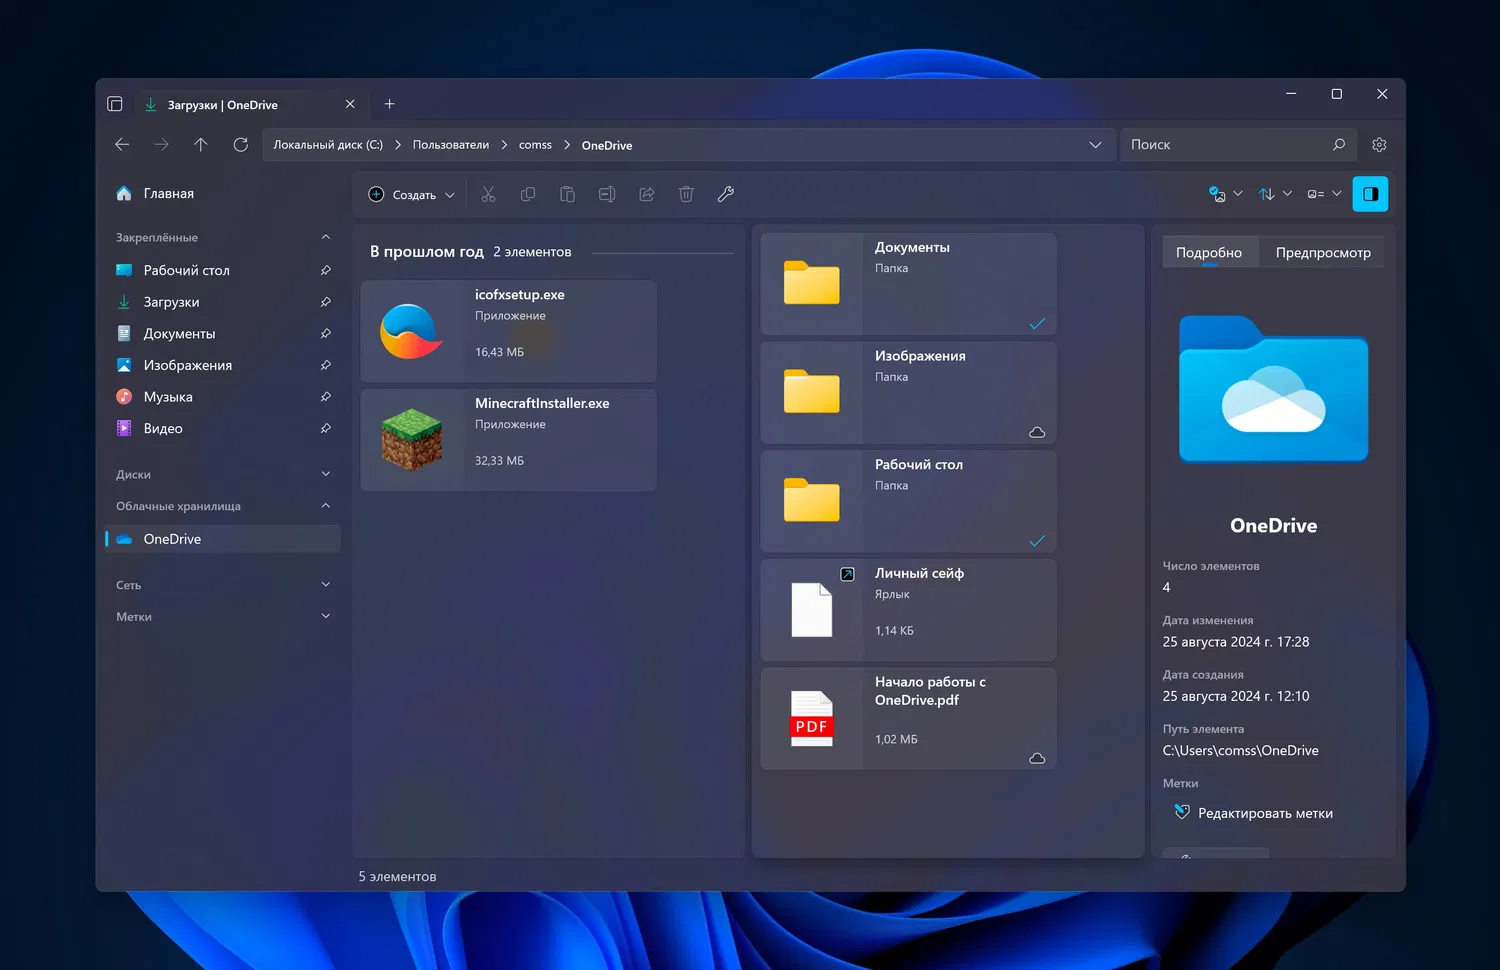Image resolution: width=1500 pixels, height=970 pixels.
Task: Unpin Видео using its pin icon
Action: (x=325, y=429)
